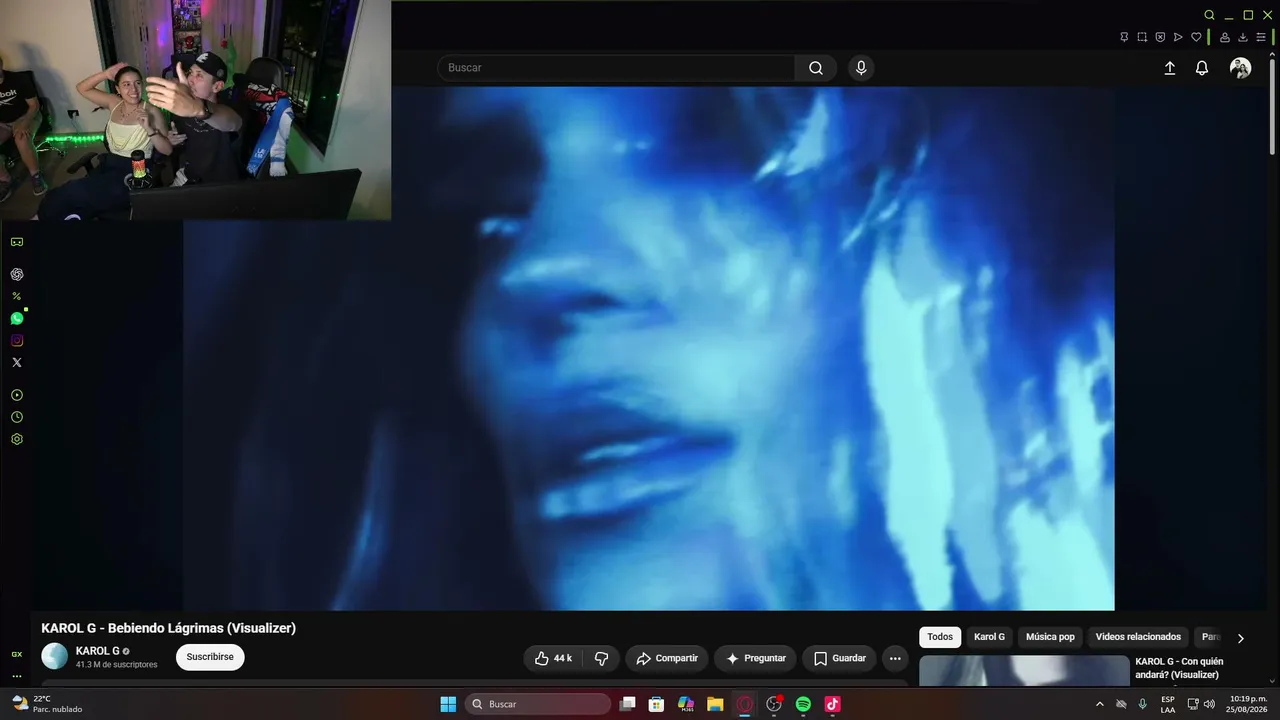Screen dimensions: 1280x720
Task: Click the GX logo at sidebar bottom
Action: [x=17, y=654]
